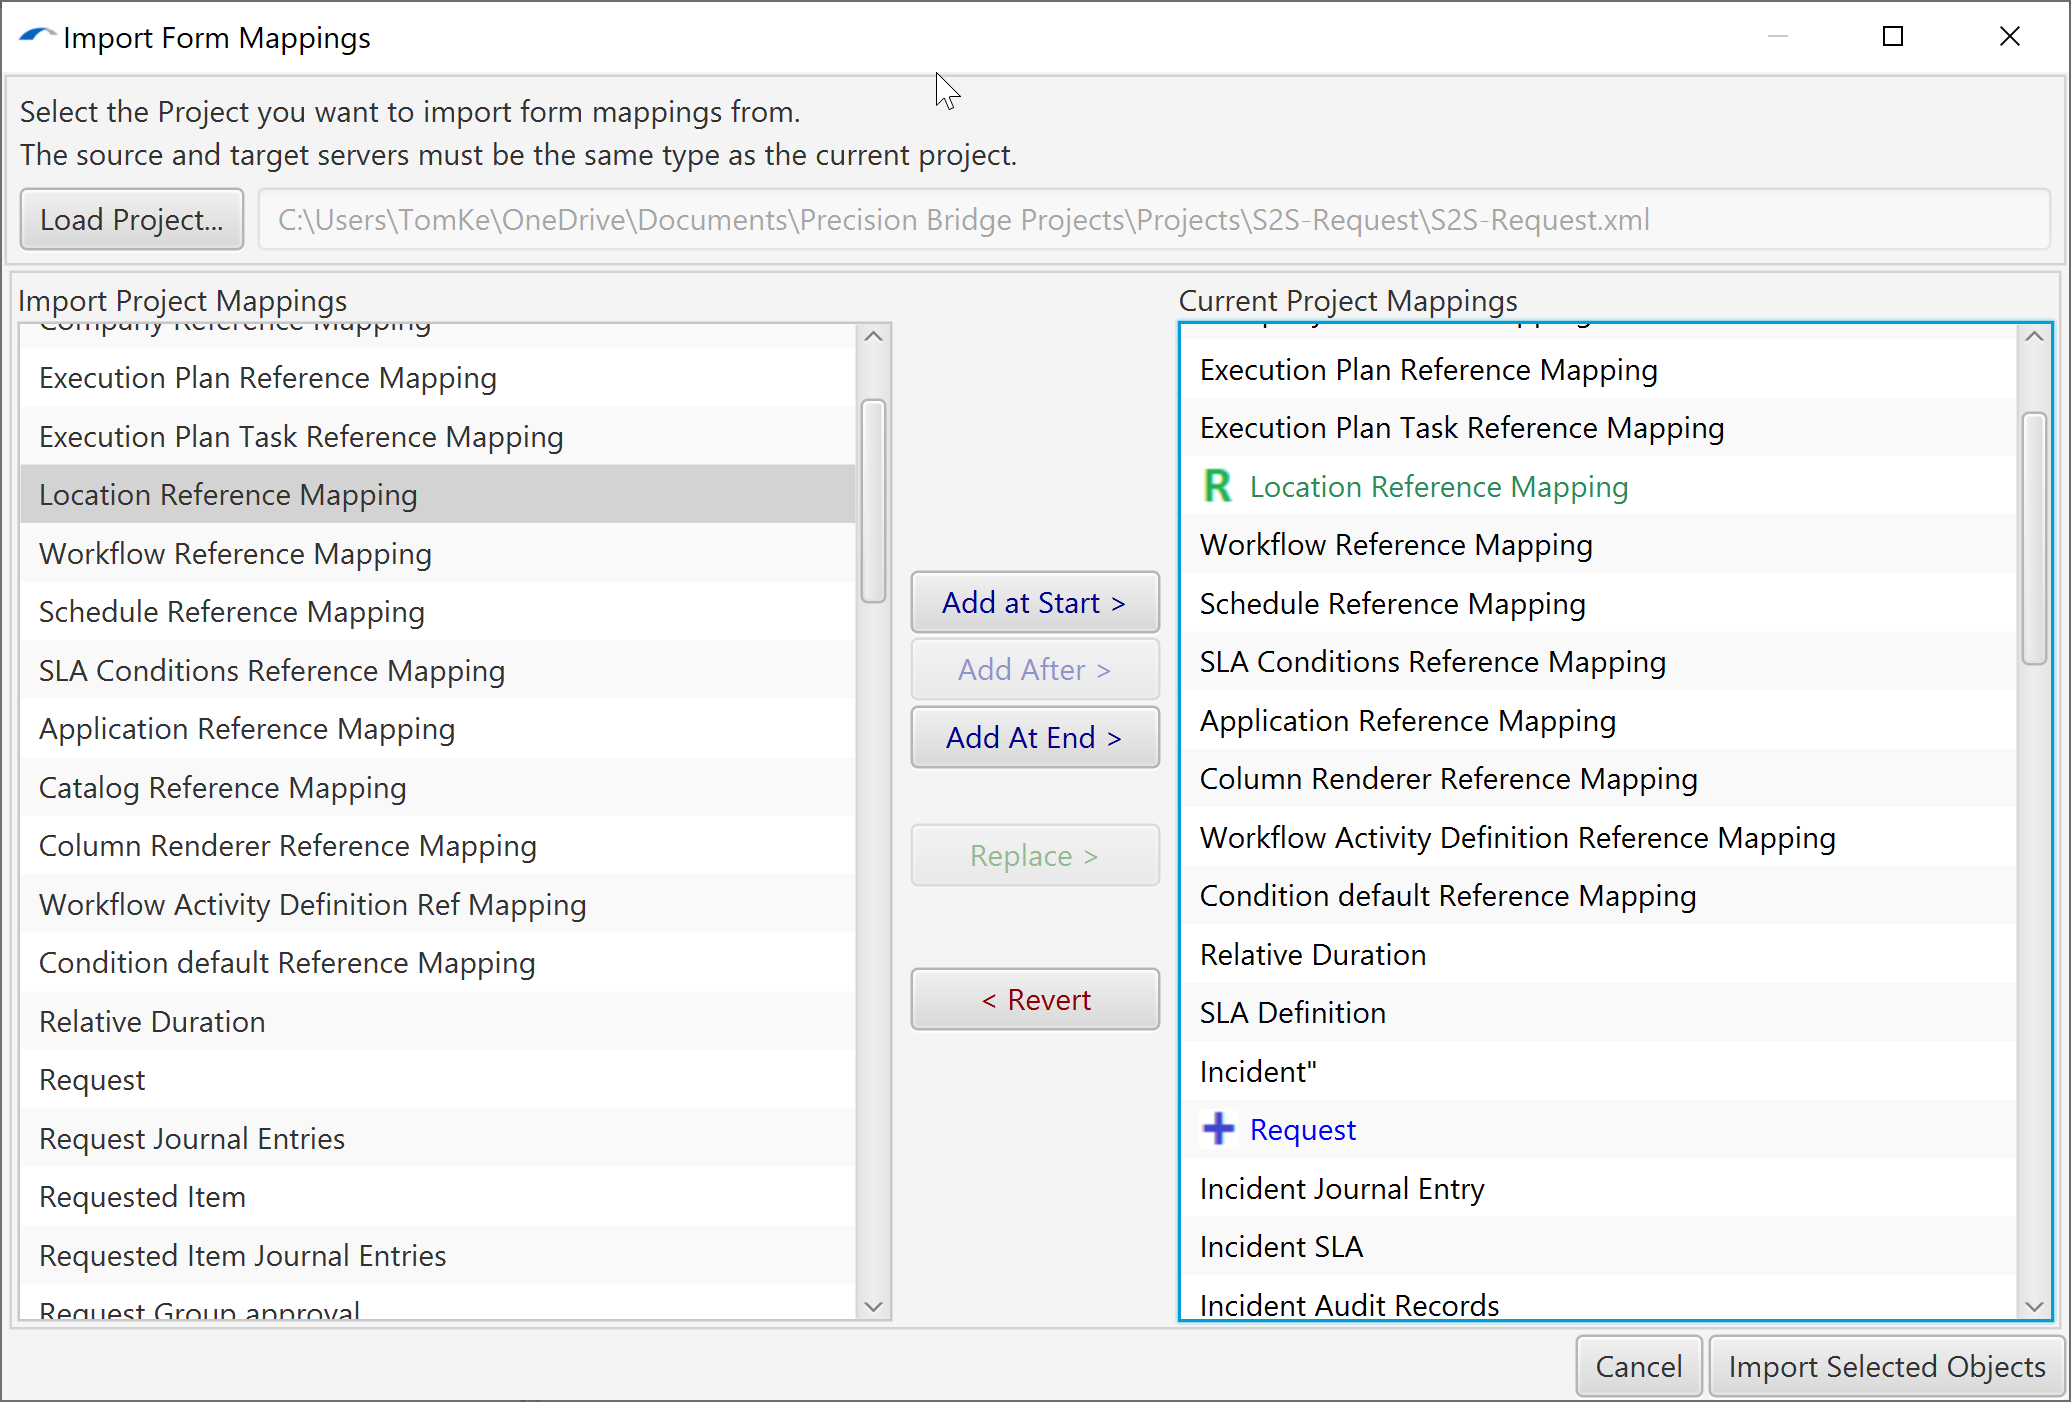2071x1402 pixels.
Task: Select green Location Reference Mapping in current list
Action: coord(1598,486)
